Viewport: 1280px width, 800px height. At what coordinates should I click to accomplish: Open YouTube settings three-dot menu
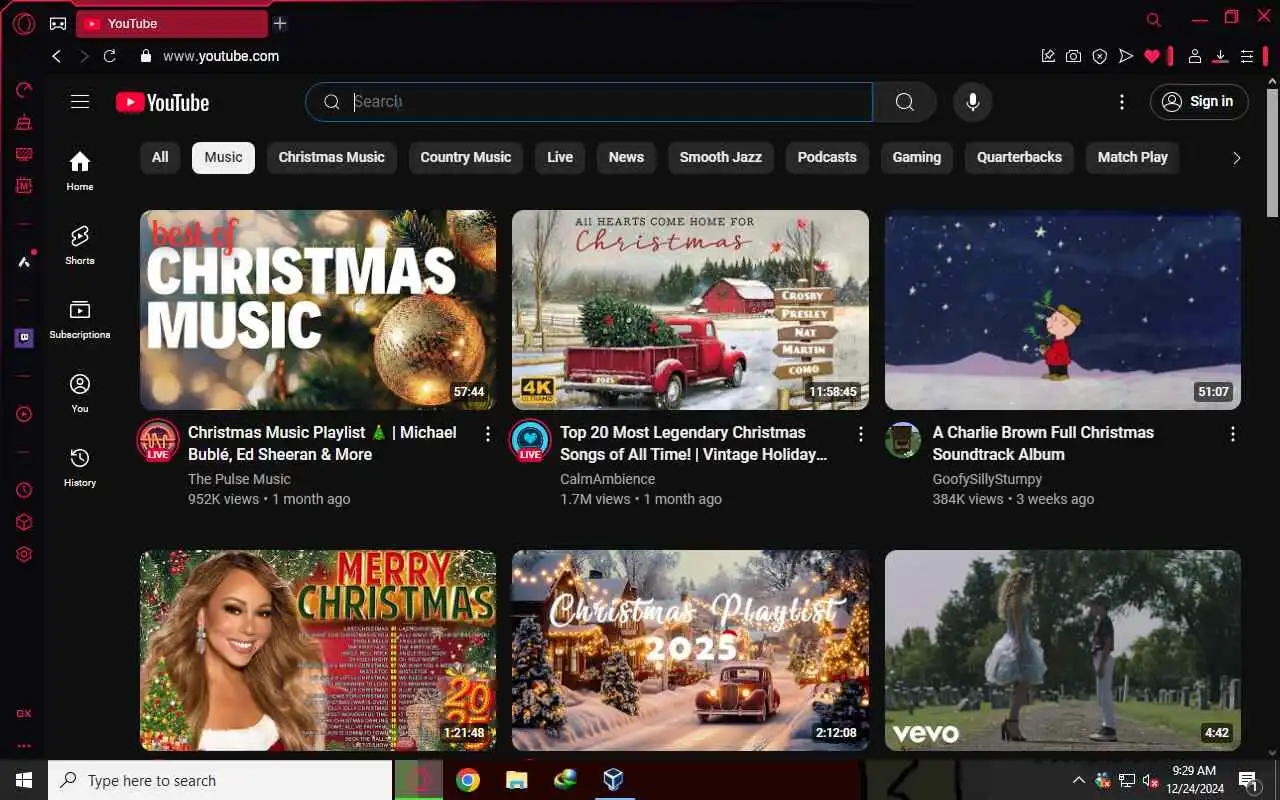(1122, 102)
